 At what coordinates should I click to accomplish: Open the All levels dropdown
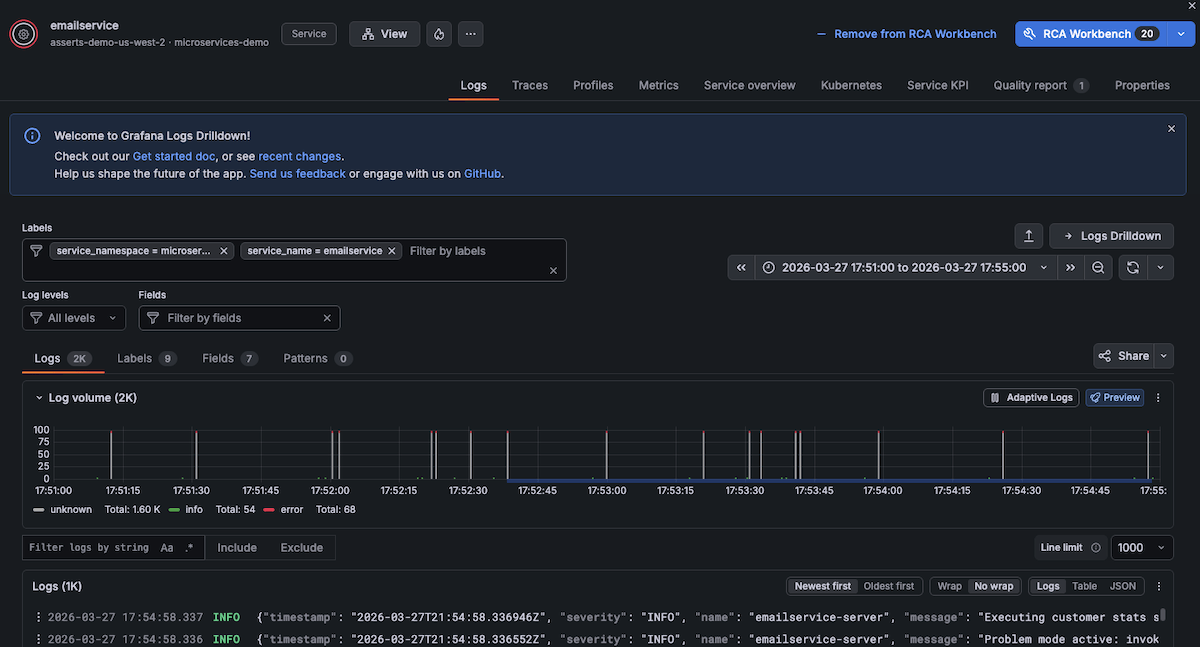click(x=74, y=318)
